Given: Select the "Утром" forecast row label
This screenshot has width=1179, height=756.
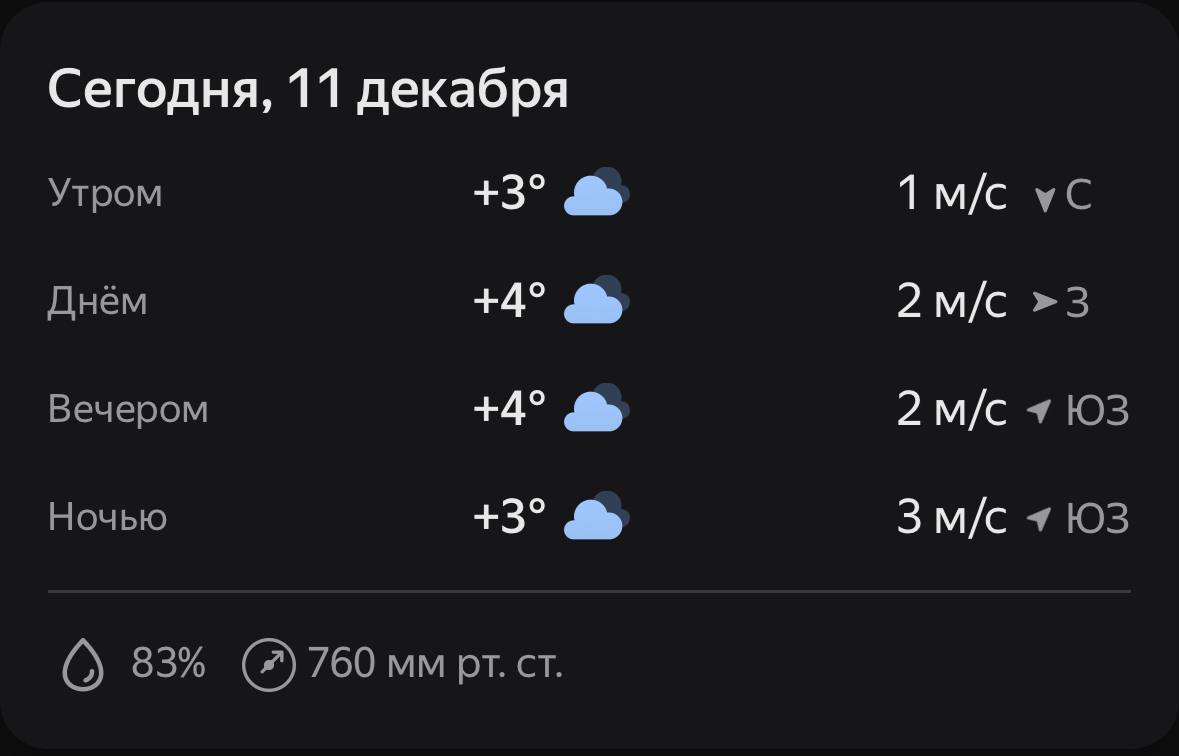Looking at the screenshot, I should [x=105, y=193].
